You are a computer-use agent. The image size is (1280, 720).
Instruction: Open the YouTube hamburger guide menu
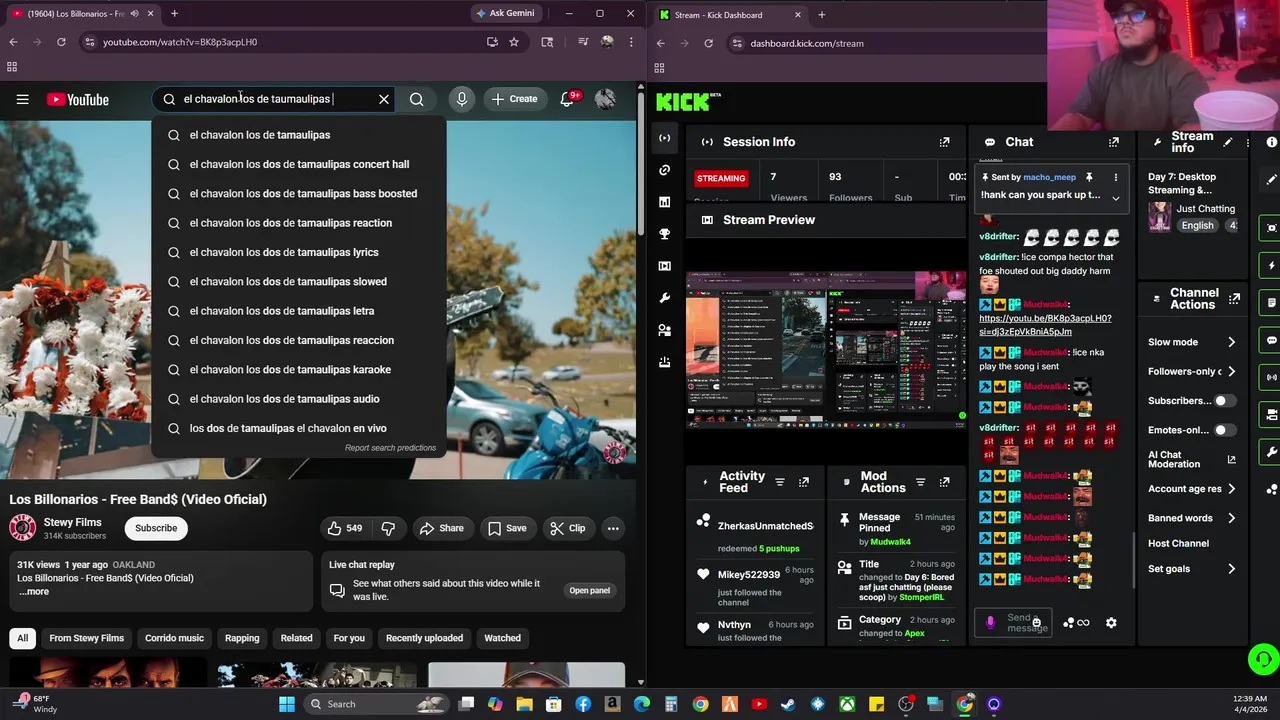click(x=22, y=99)
